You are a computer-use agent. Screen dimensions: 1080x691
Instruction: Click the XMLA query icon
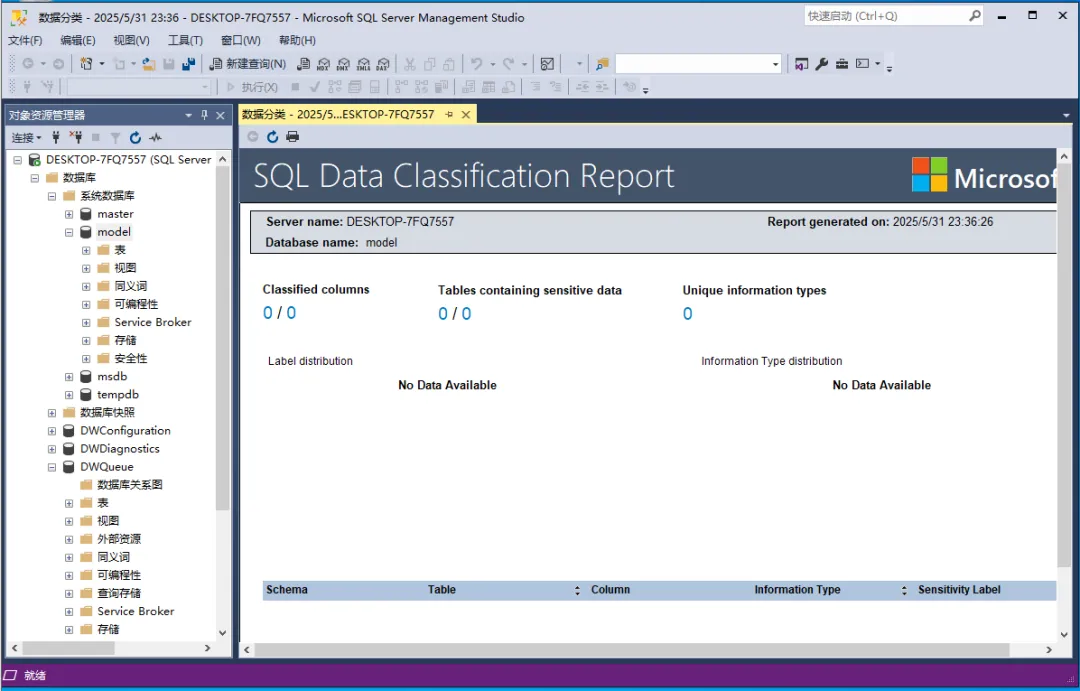click(x=363, y=64)
